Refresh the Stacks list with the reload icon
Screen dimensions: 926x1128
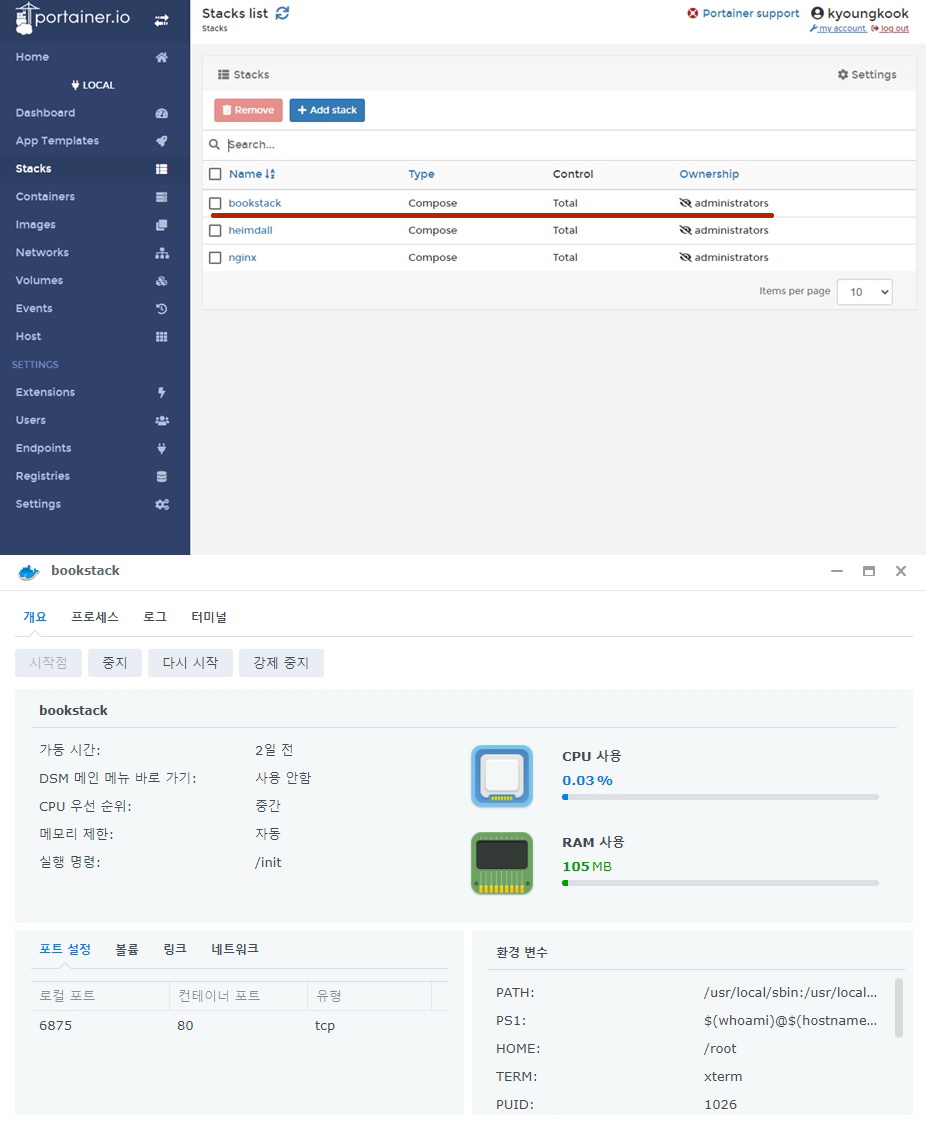tap(283, 13)
